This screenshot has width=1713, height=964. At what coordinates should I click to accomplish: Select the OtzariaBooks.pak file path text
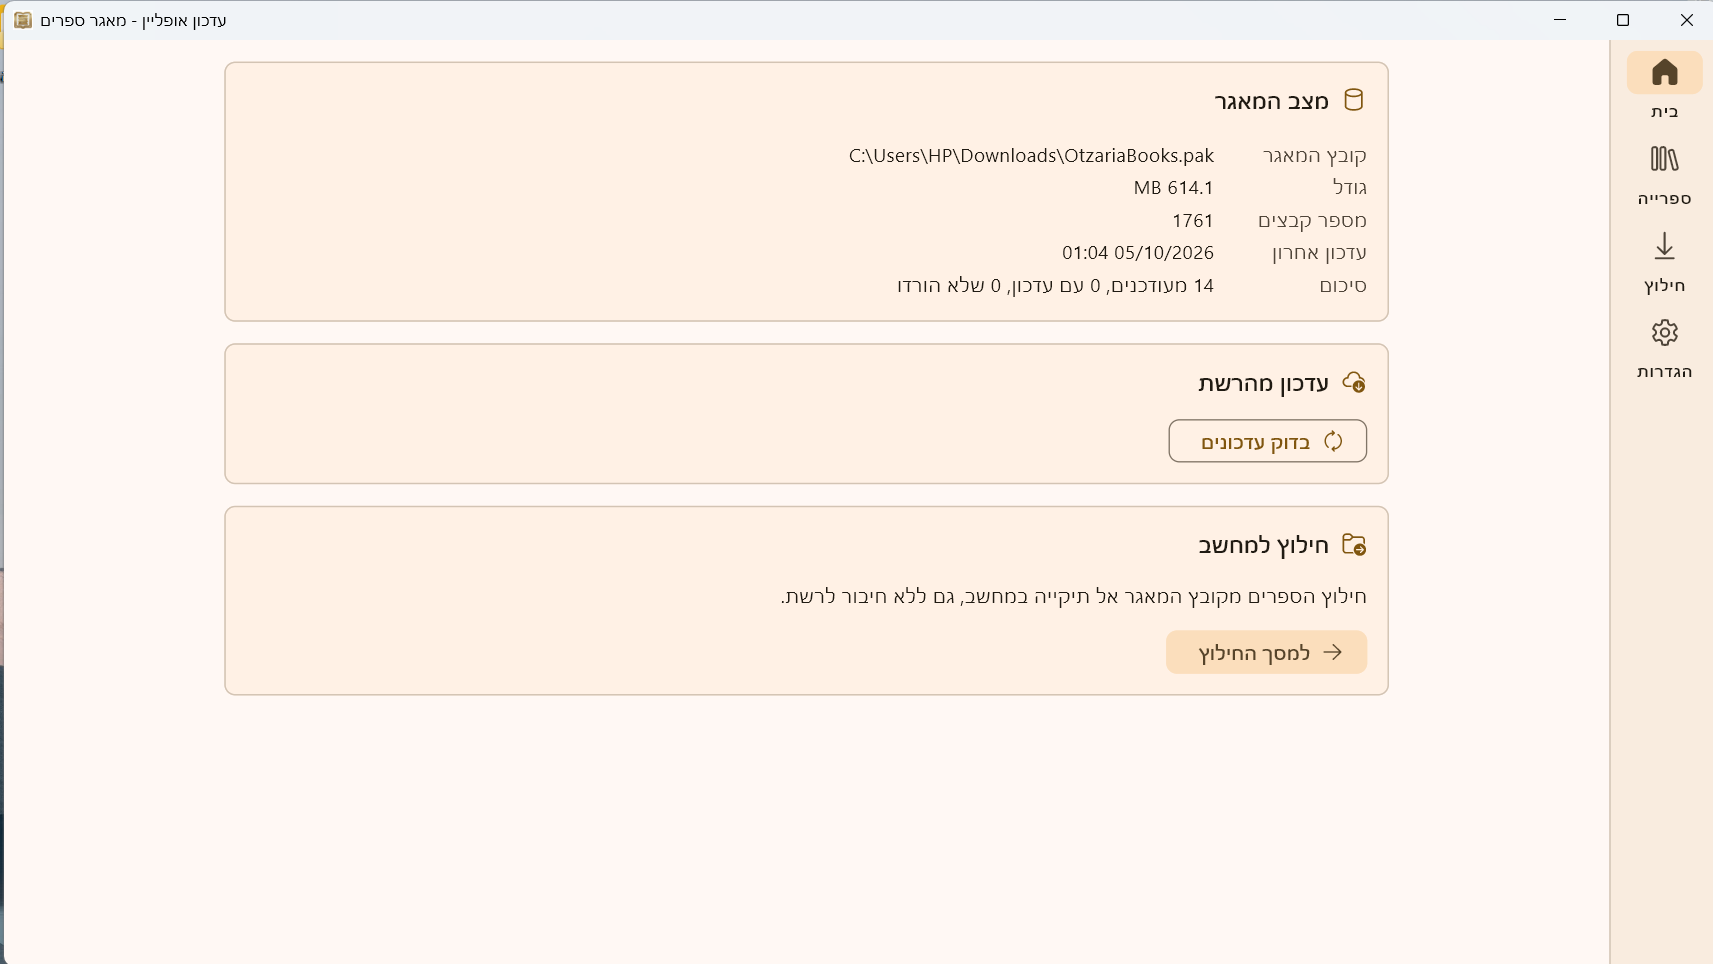(1031, 155)
